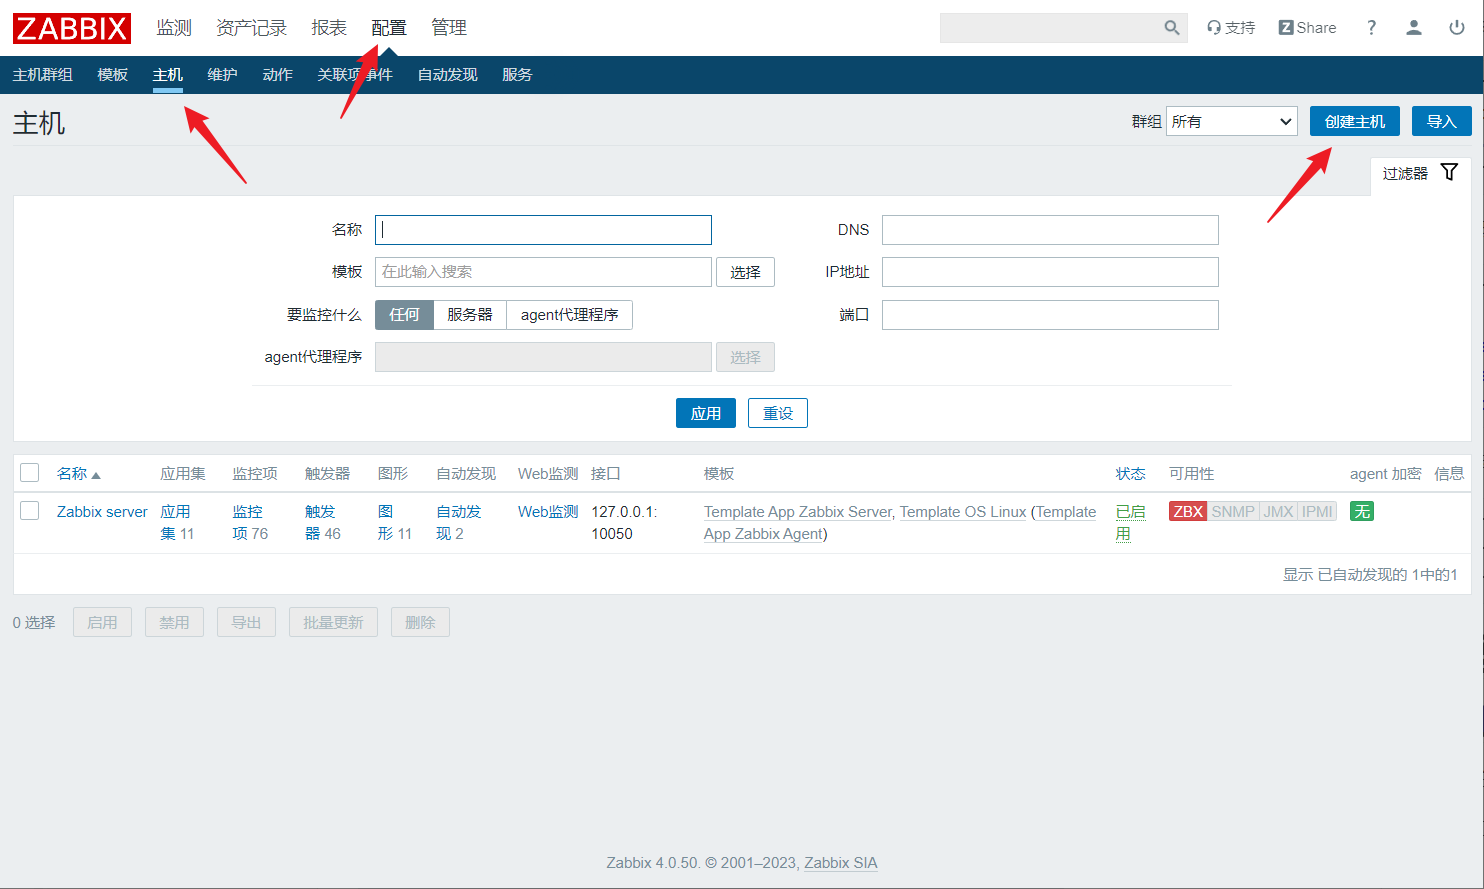
Task: Click the ZBX availability badge
Action: pyautogui.click(x=1188, y=511)
